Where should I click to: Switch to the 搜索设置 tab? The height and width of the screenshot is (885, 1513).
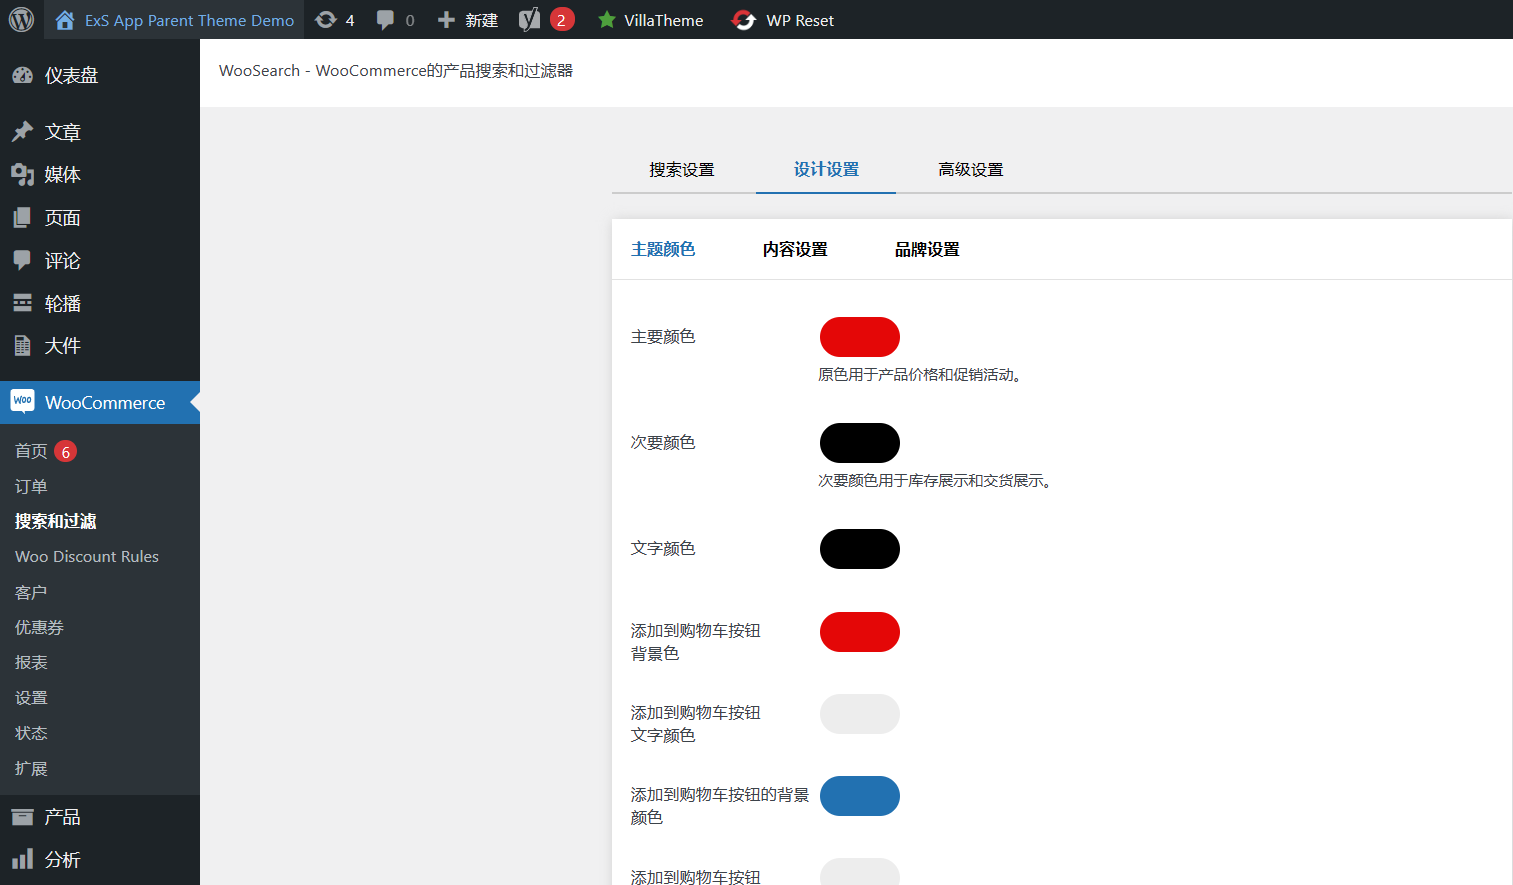tap(682, 170)
